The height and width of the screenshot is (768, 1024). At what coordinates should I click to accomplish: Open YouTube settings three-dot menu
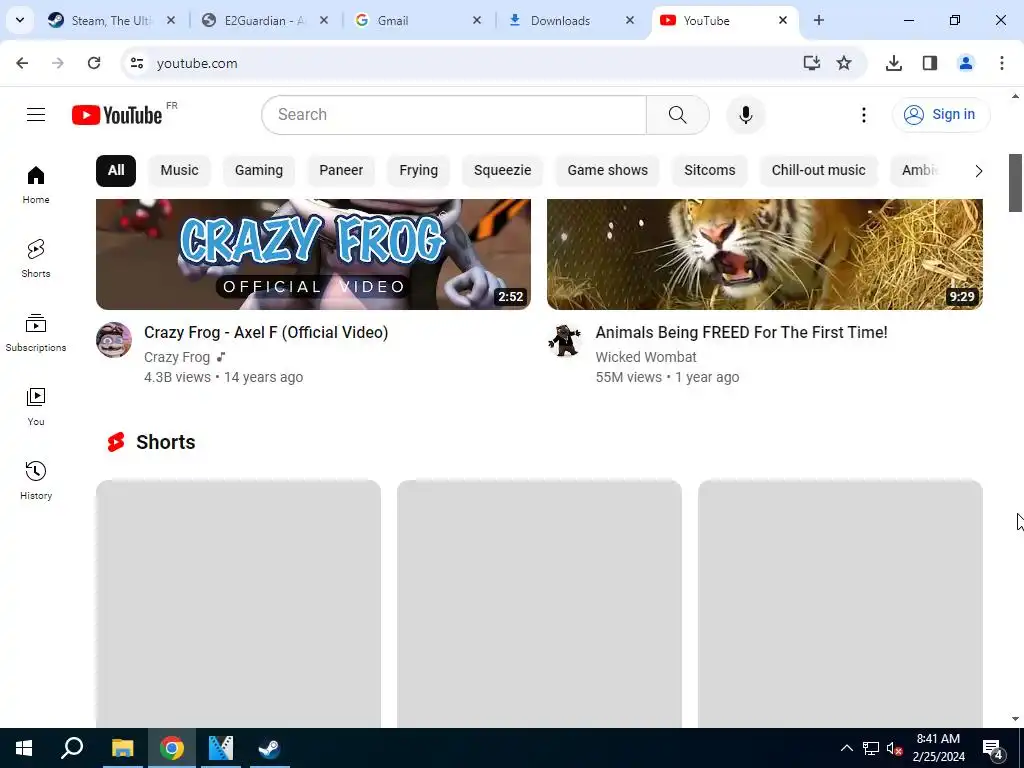click(x=863, y=115)
